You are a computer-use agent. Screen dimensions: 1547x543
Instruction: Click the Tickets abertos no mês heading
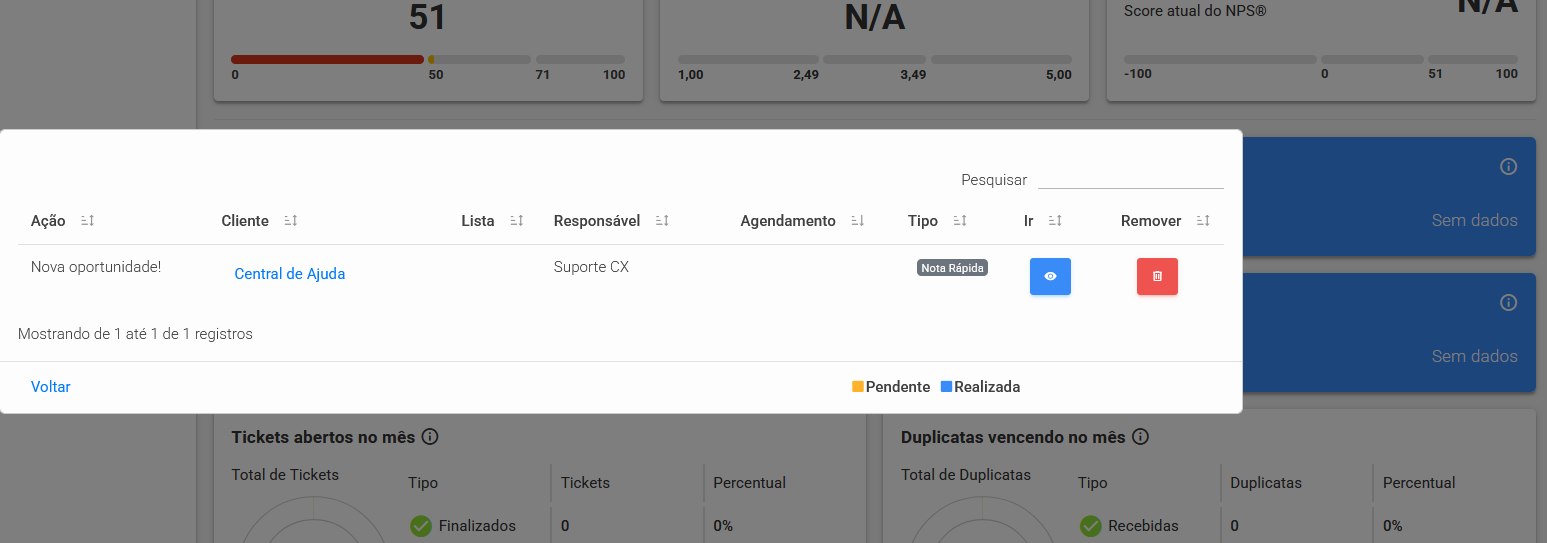coord(323,437)
